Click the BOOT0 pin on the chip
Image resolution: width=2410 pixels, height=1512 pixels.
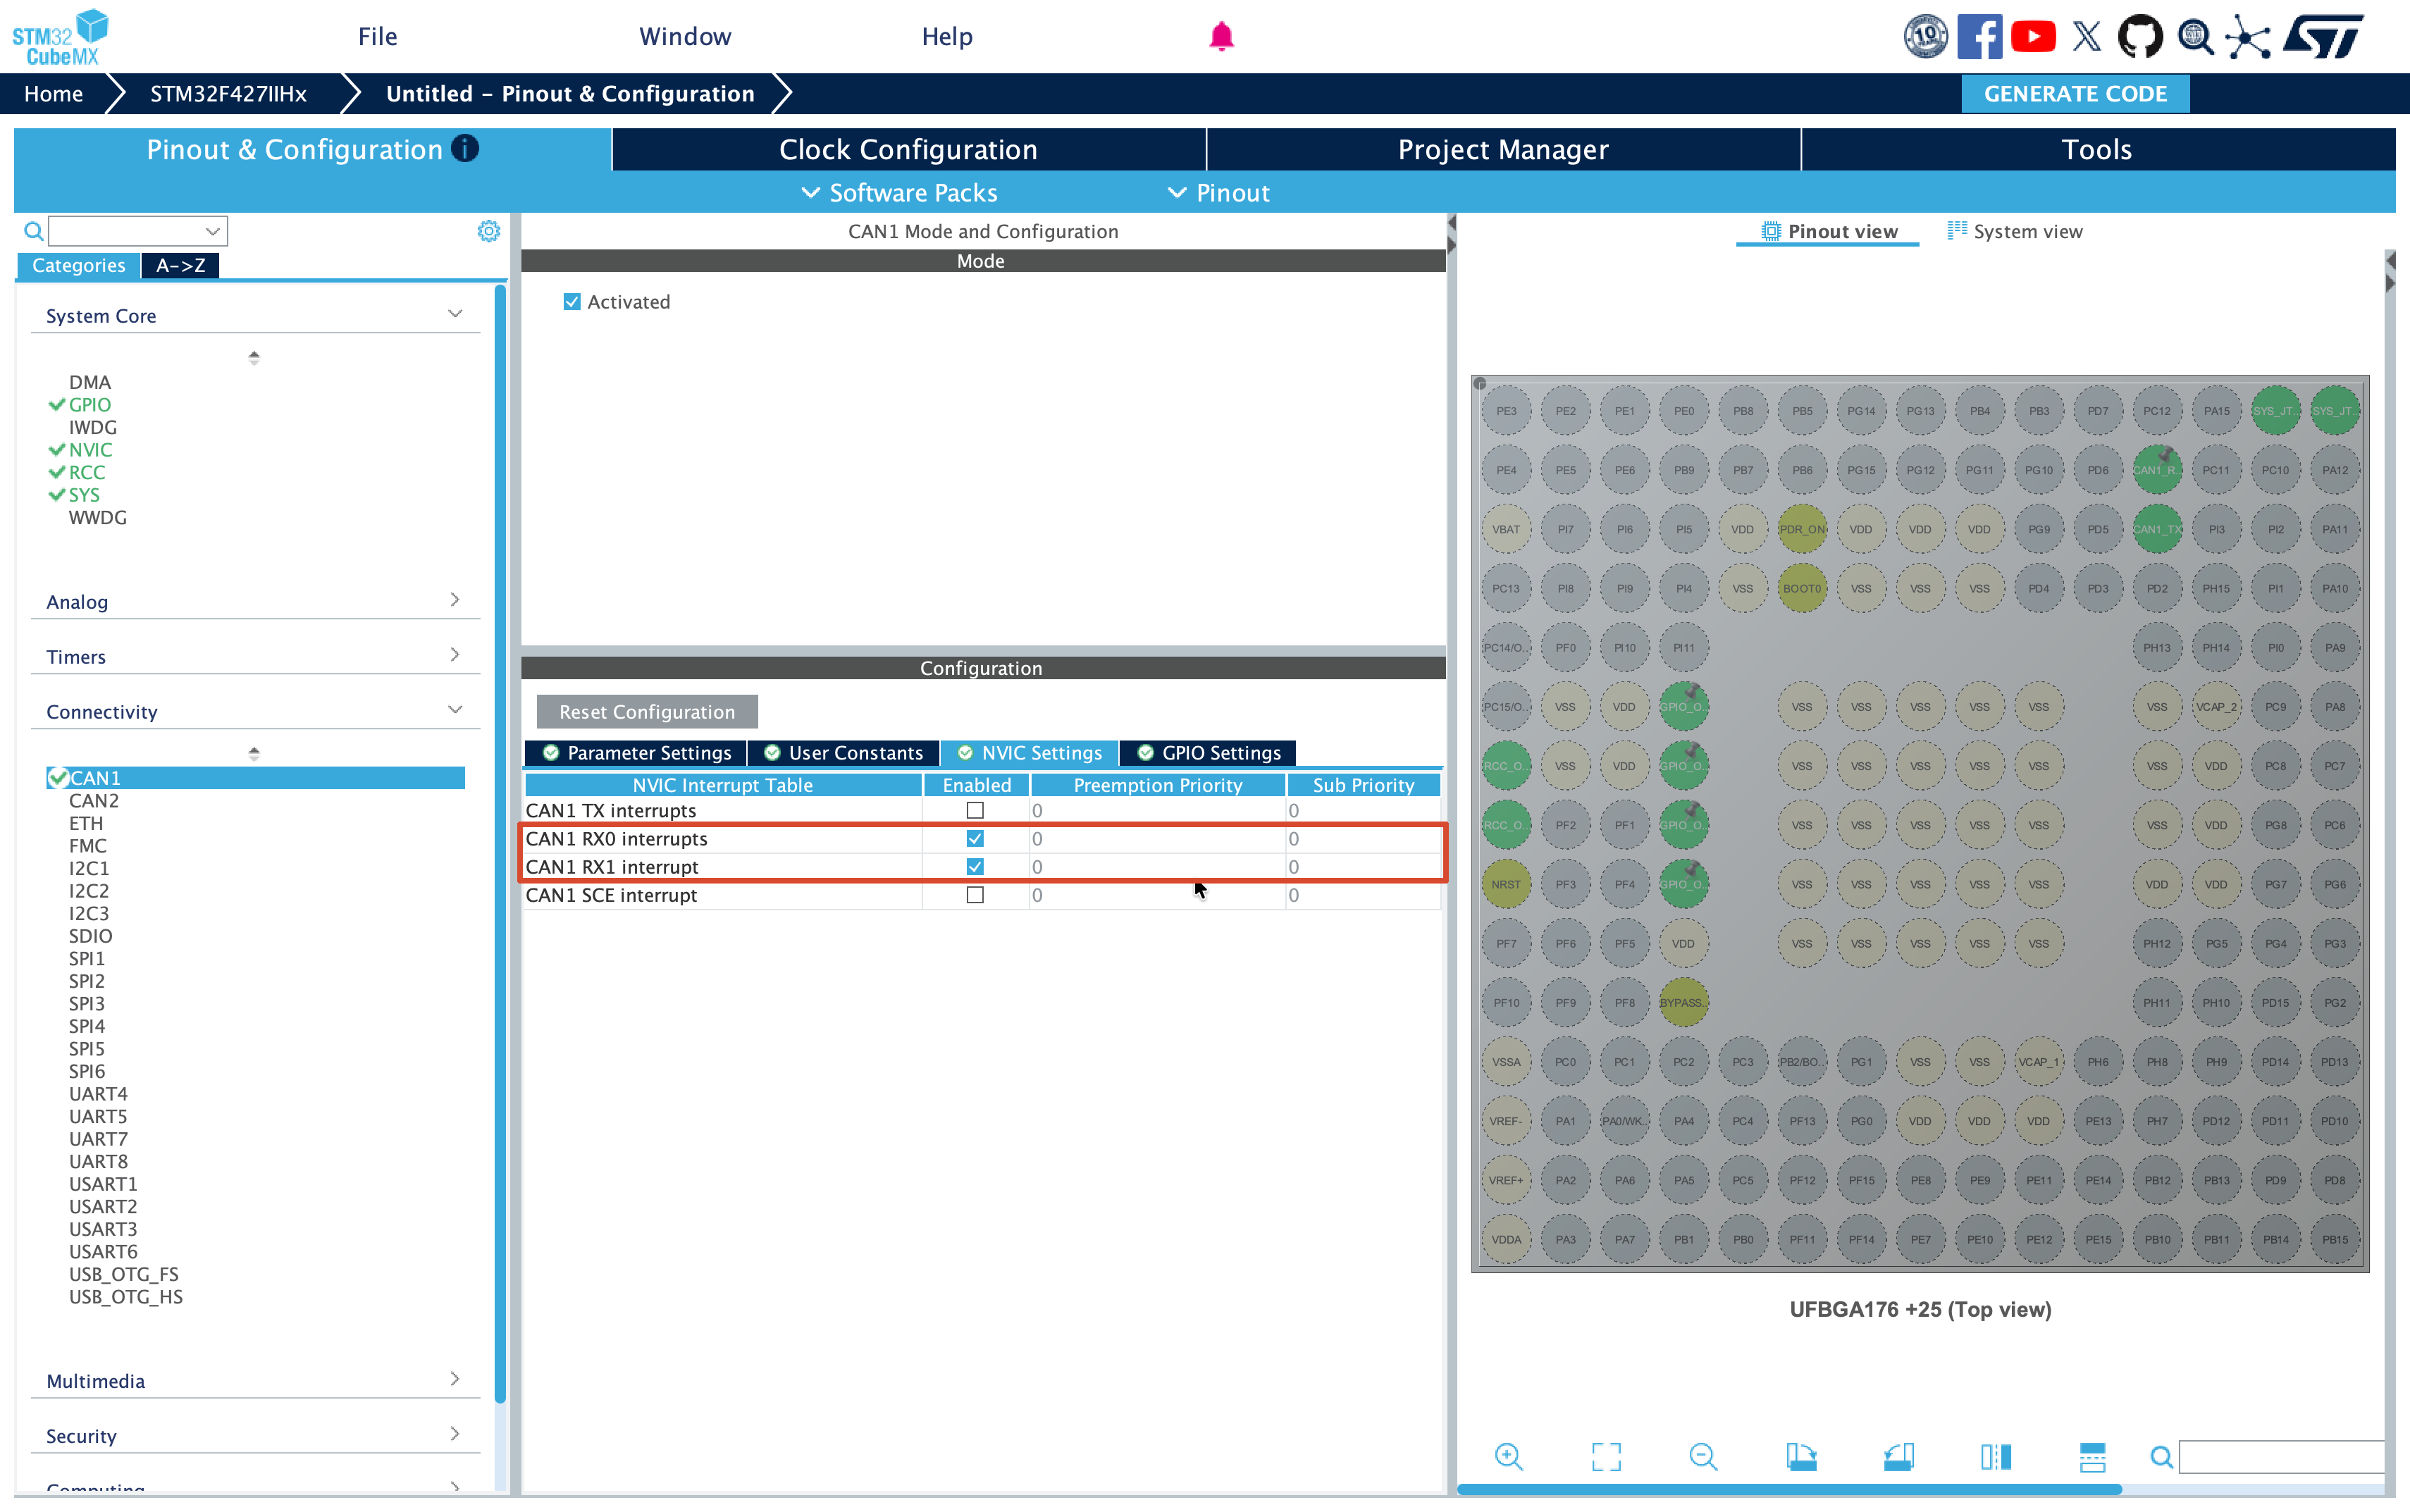click(1802, 588)
